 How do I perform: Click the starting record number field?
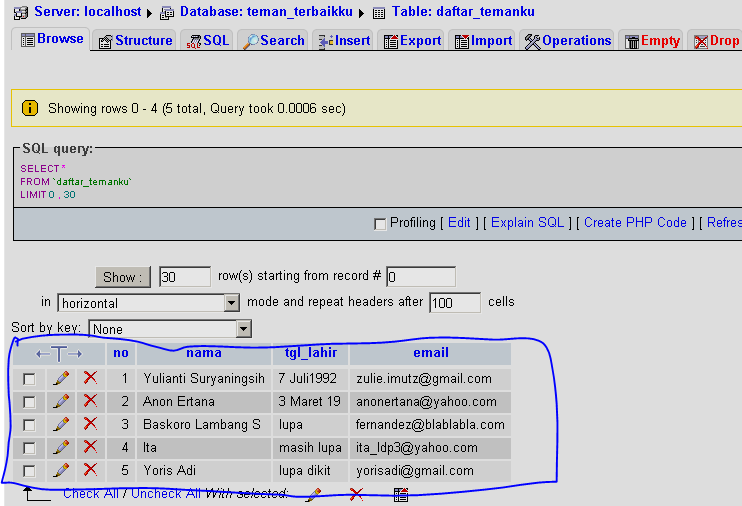[421, 276]
